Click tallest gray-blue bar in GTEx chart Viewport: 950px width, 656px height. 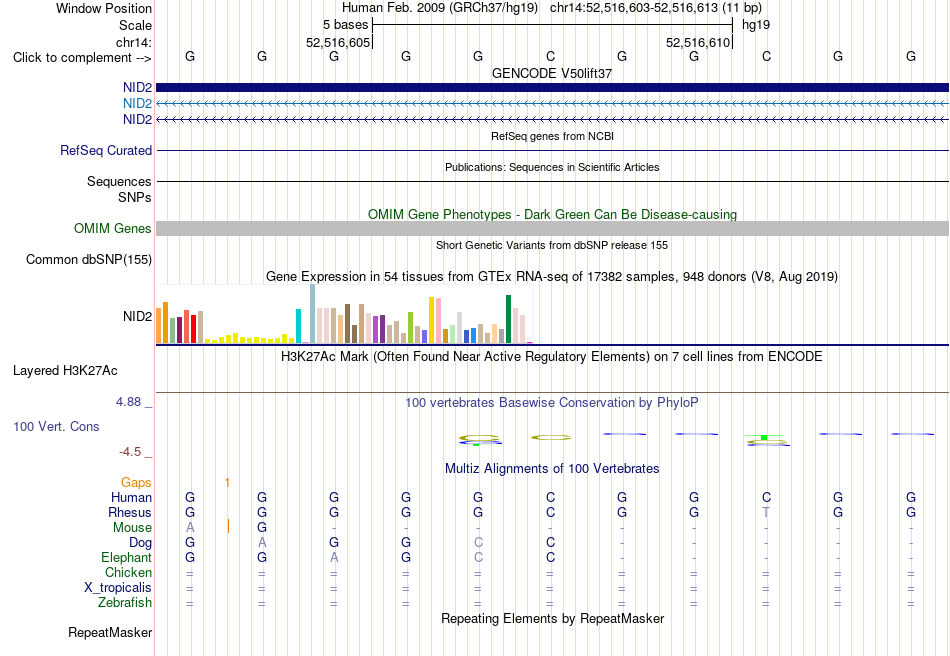pos(313,314)
